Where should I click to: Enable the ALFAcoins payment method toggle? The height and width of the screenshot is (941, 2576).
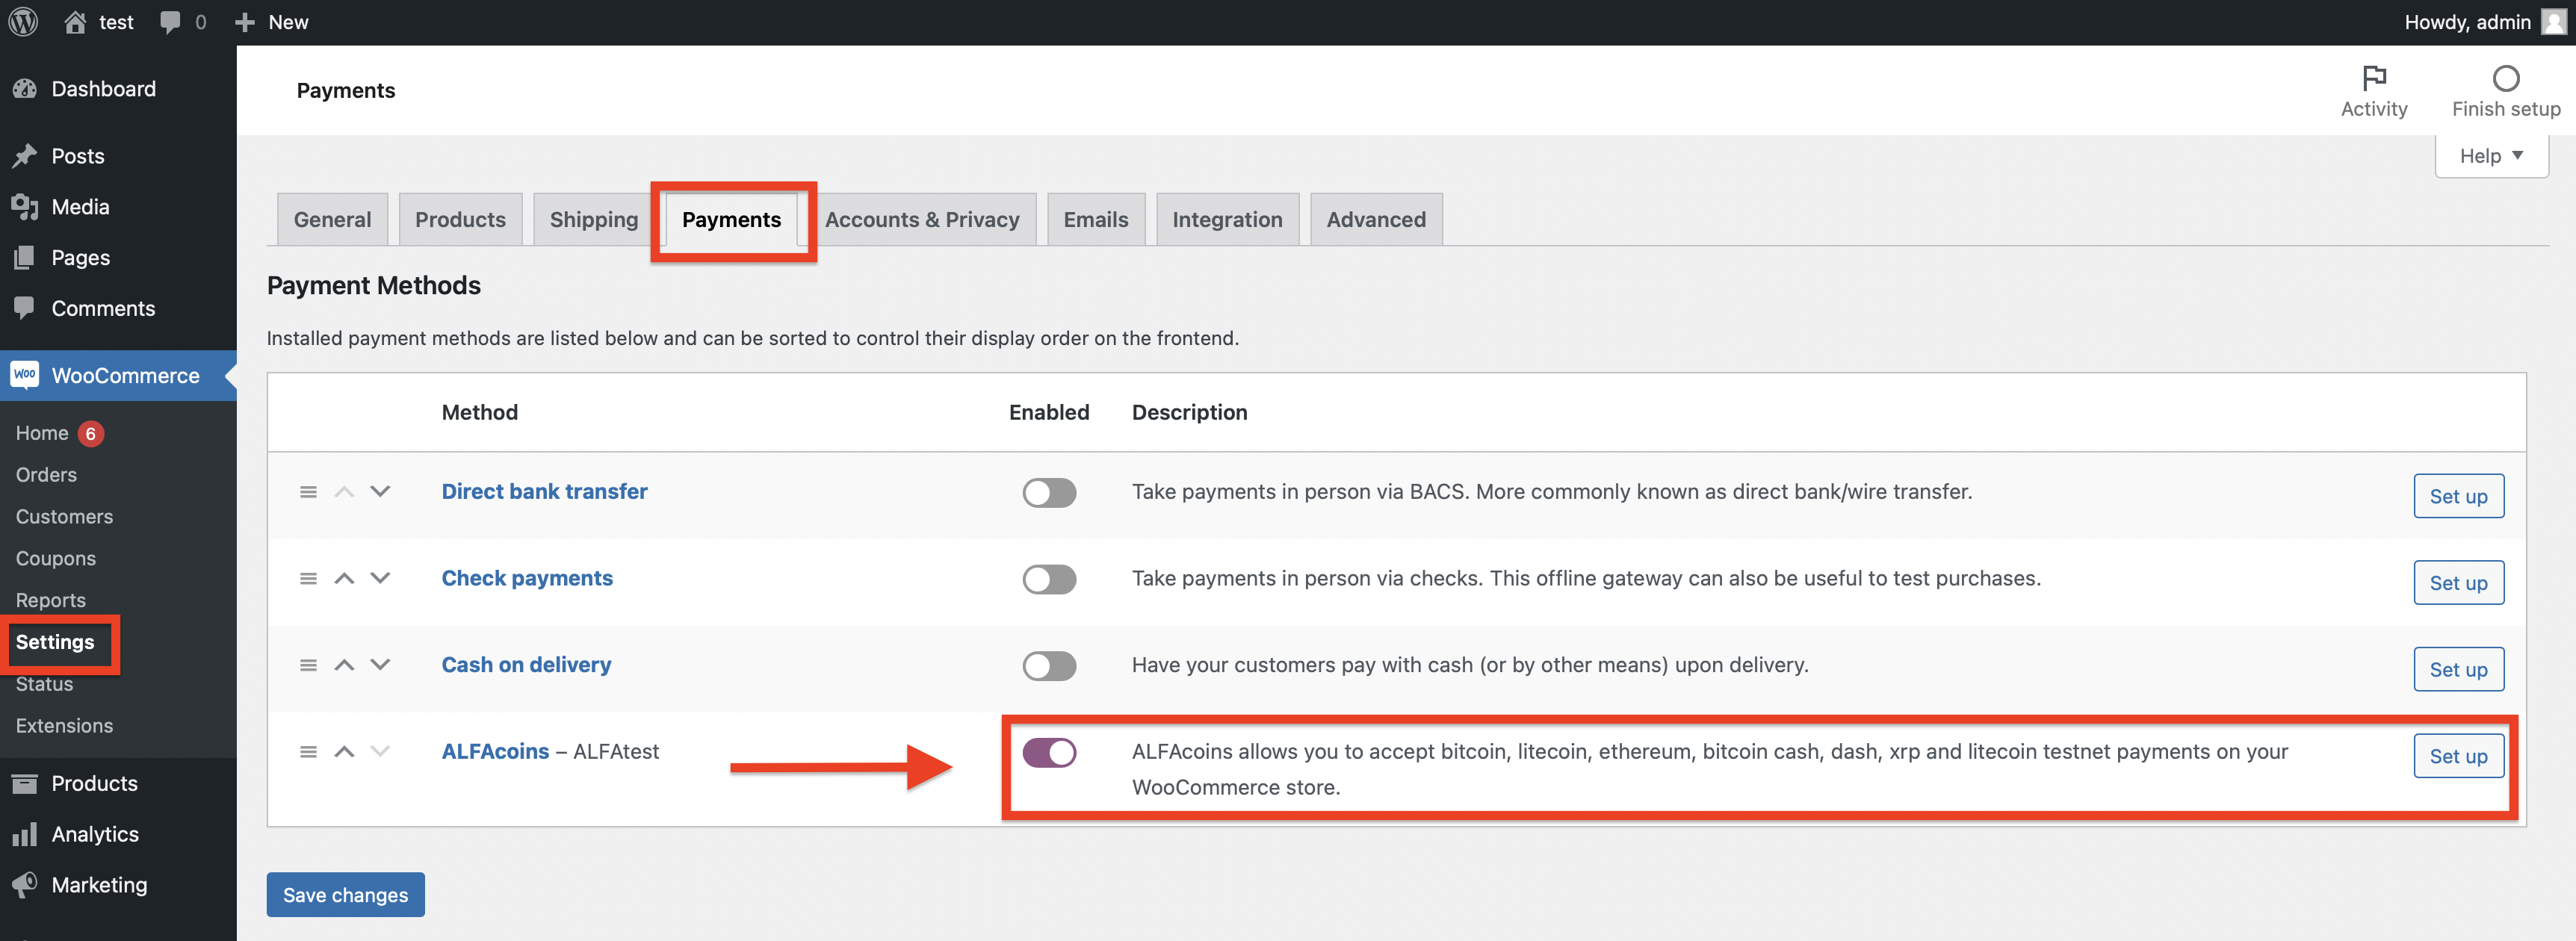[x=1050, y=752]
